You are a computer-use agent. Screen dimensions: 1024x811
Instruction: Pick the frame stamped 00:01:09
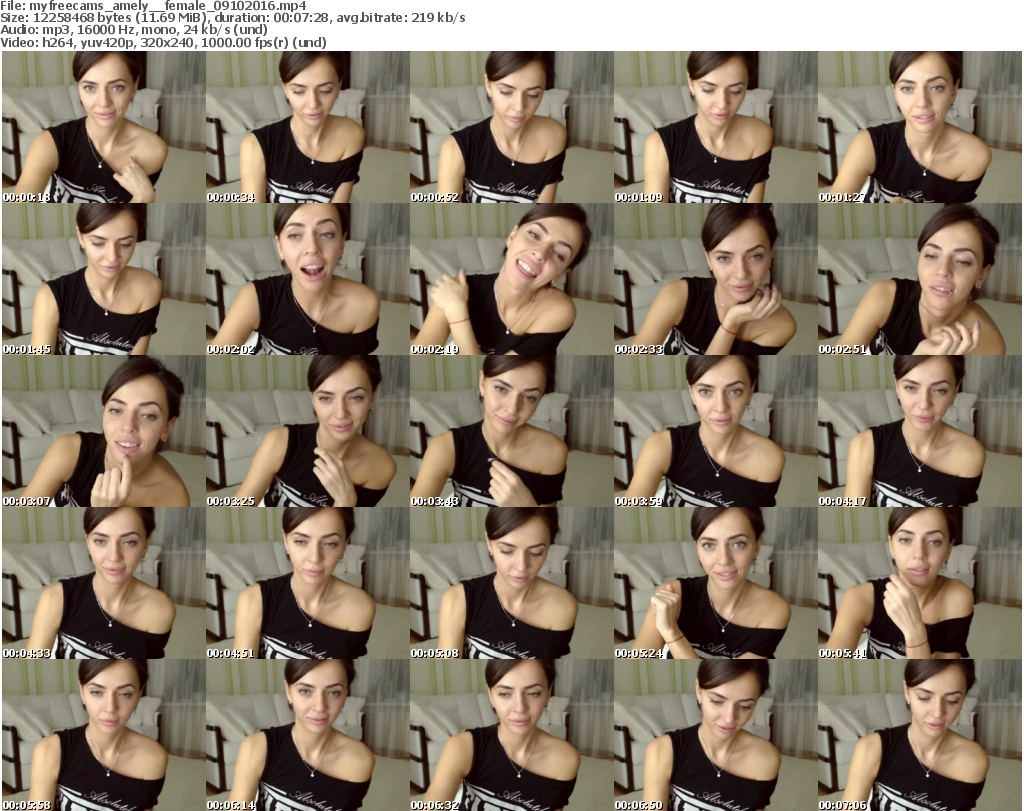coord(715,127)
